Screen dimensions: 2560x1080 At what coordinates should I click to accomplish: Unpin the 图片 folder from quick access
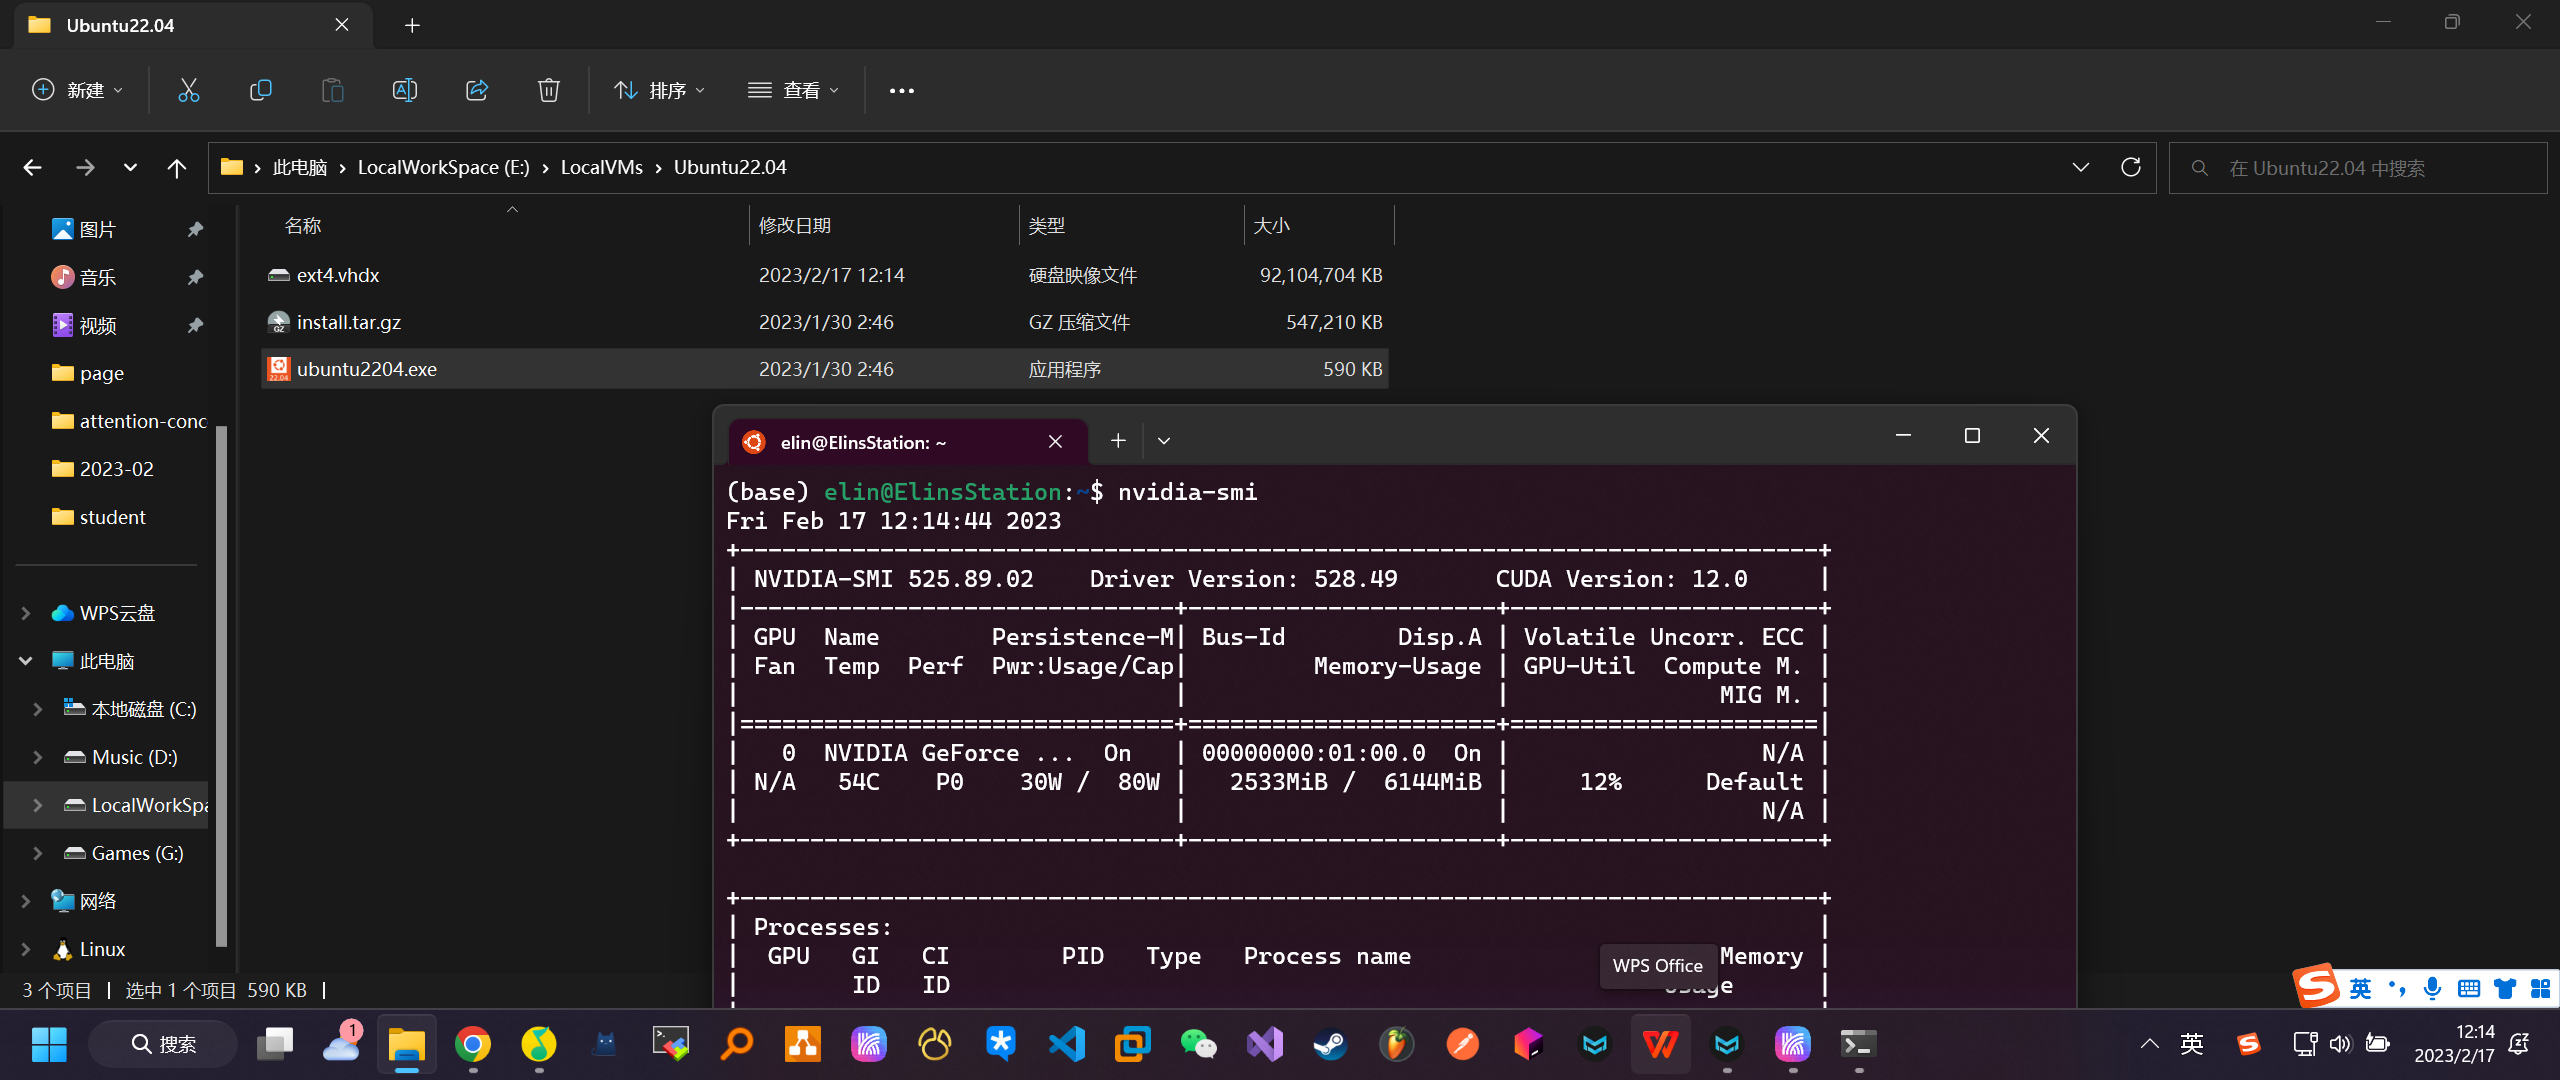(x=195, y=229)
